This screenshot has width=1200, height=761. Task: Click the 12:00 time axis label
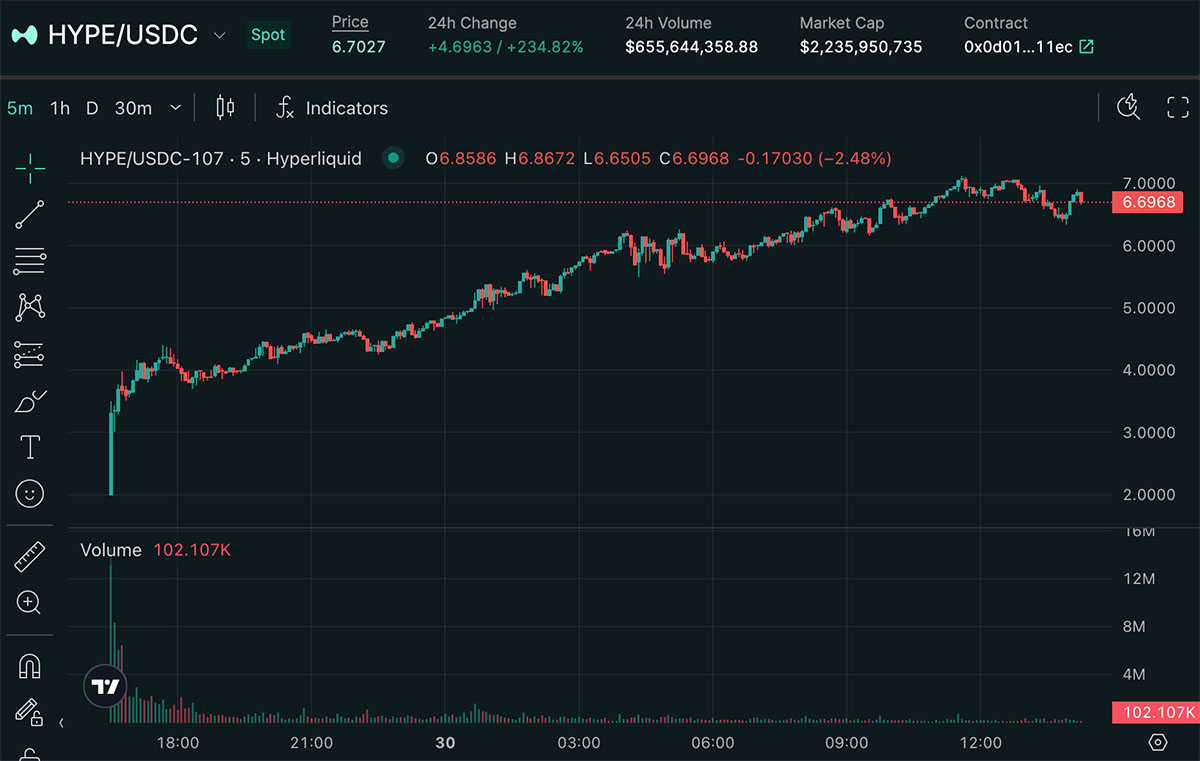click(980, 742)
